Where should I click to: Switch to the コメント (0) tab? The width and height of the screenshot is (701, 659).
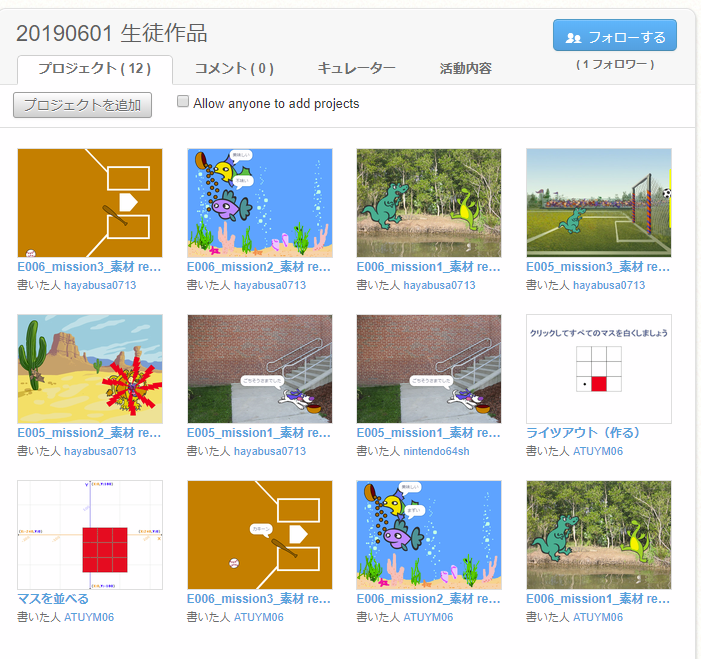tap(234, 69)
